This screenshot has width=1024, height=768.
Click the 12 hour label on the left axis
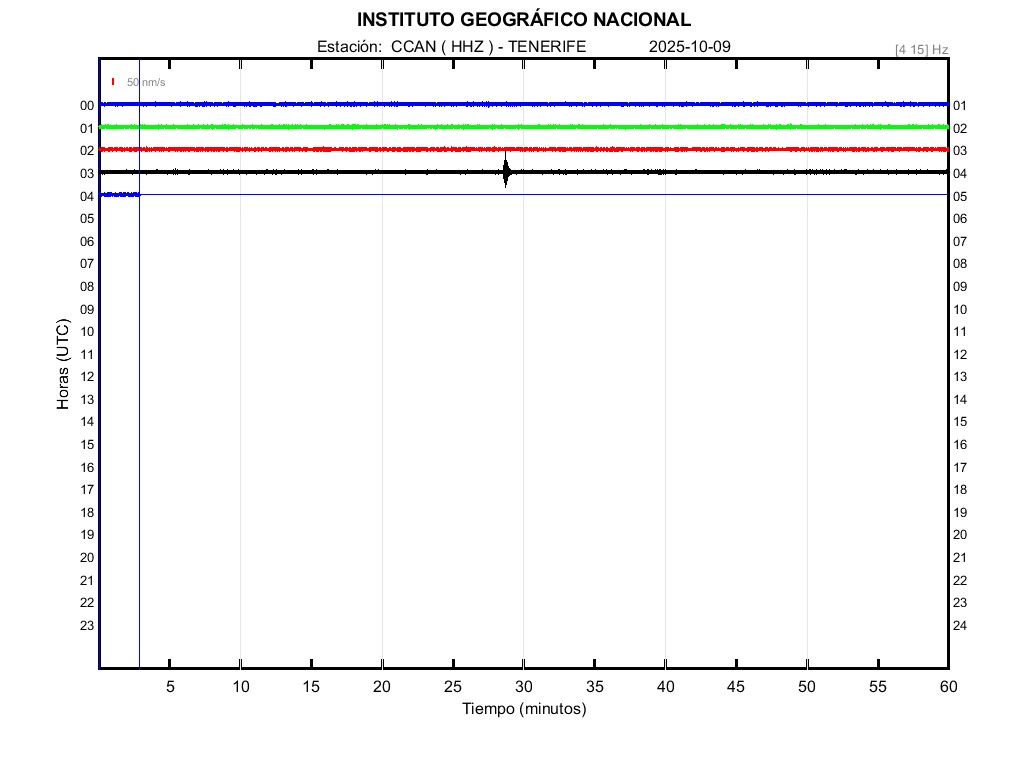(x=87, y=376)
